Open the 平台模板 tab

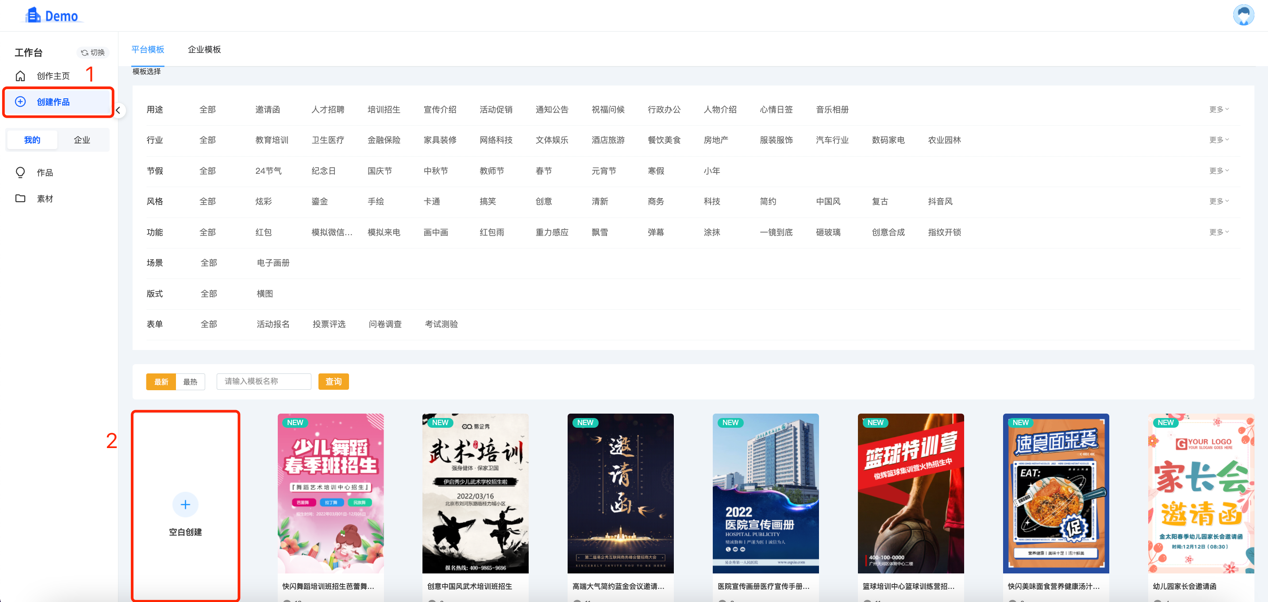pos(148,49)
